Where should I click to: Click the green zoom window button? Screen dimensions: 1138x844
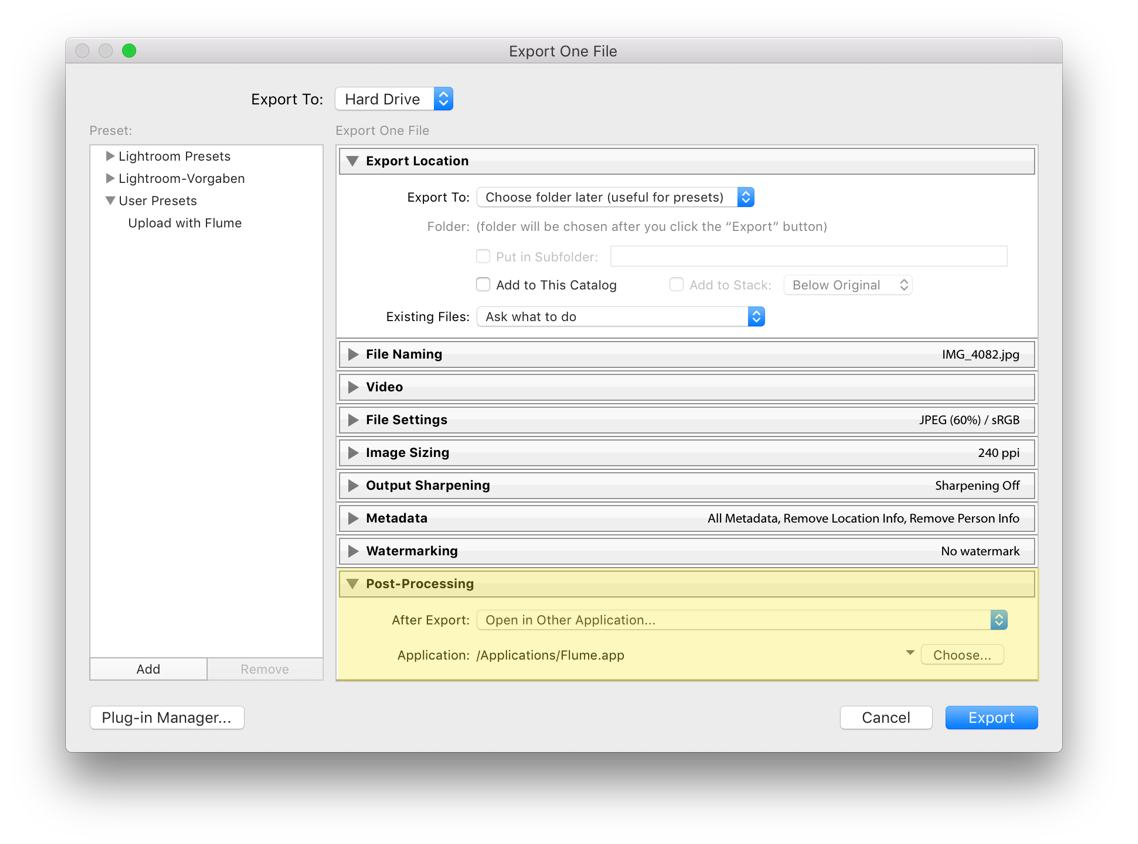[x=129, y=50]
